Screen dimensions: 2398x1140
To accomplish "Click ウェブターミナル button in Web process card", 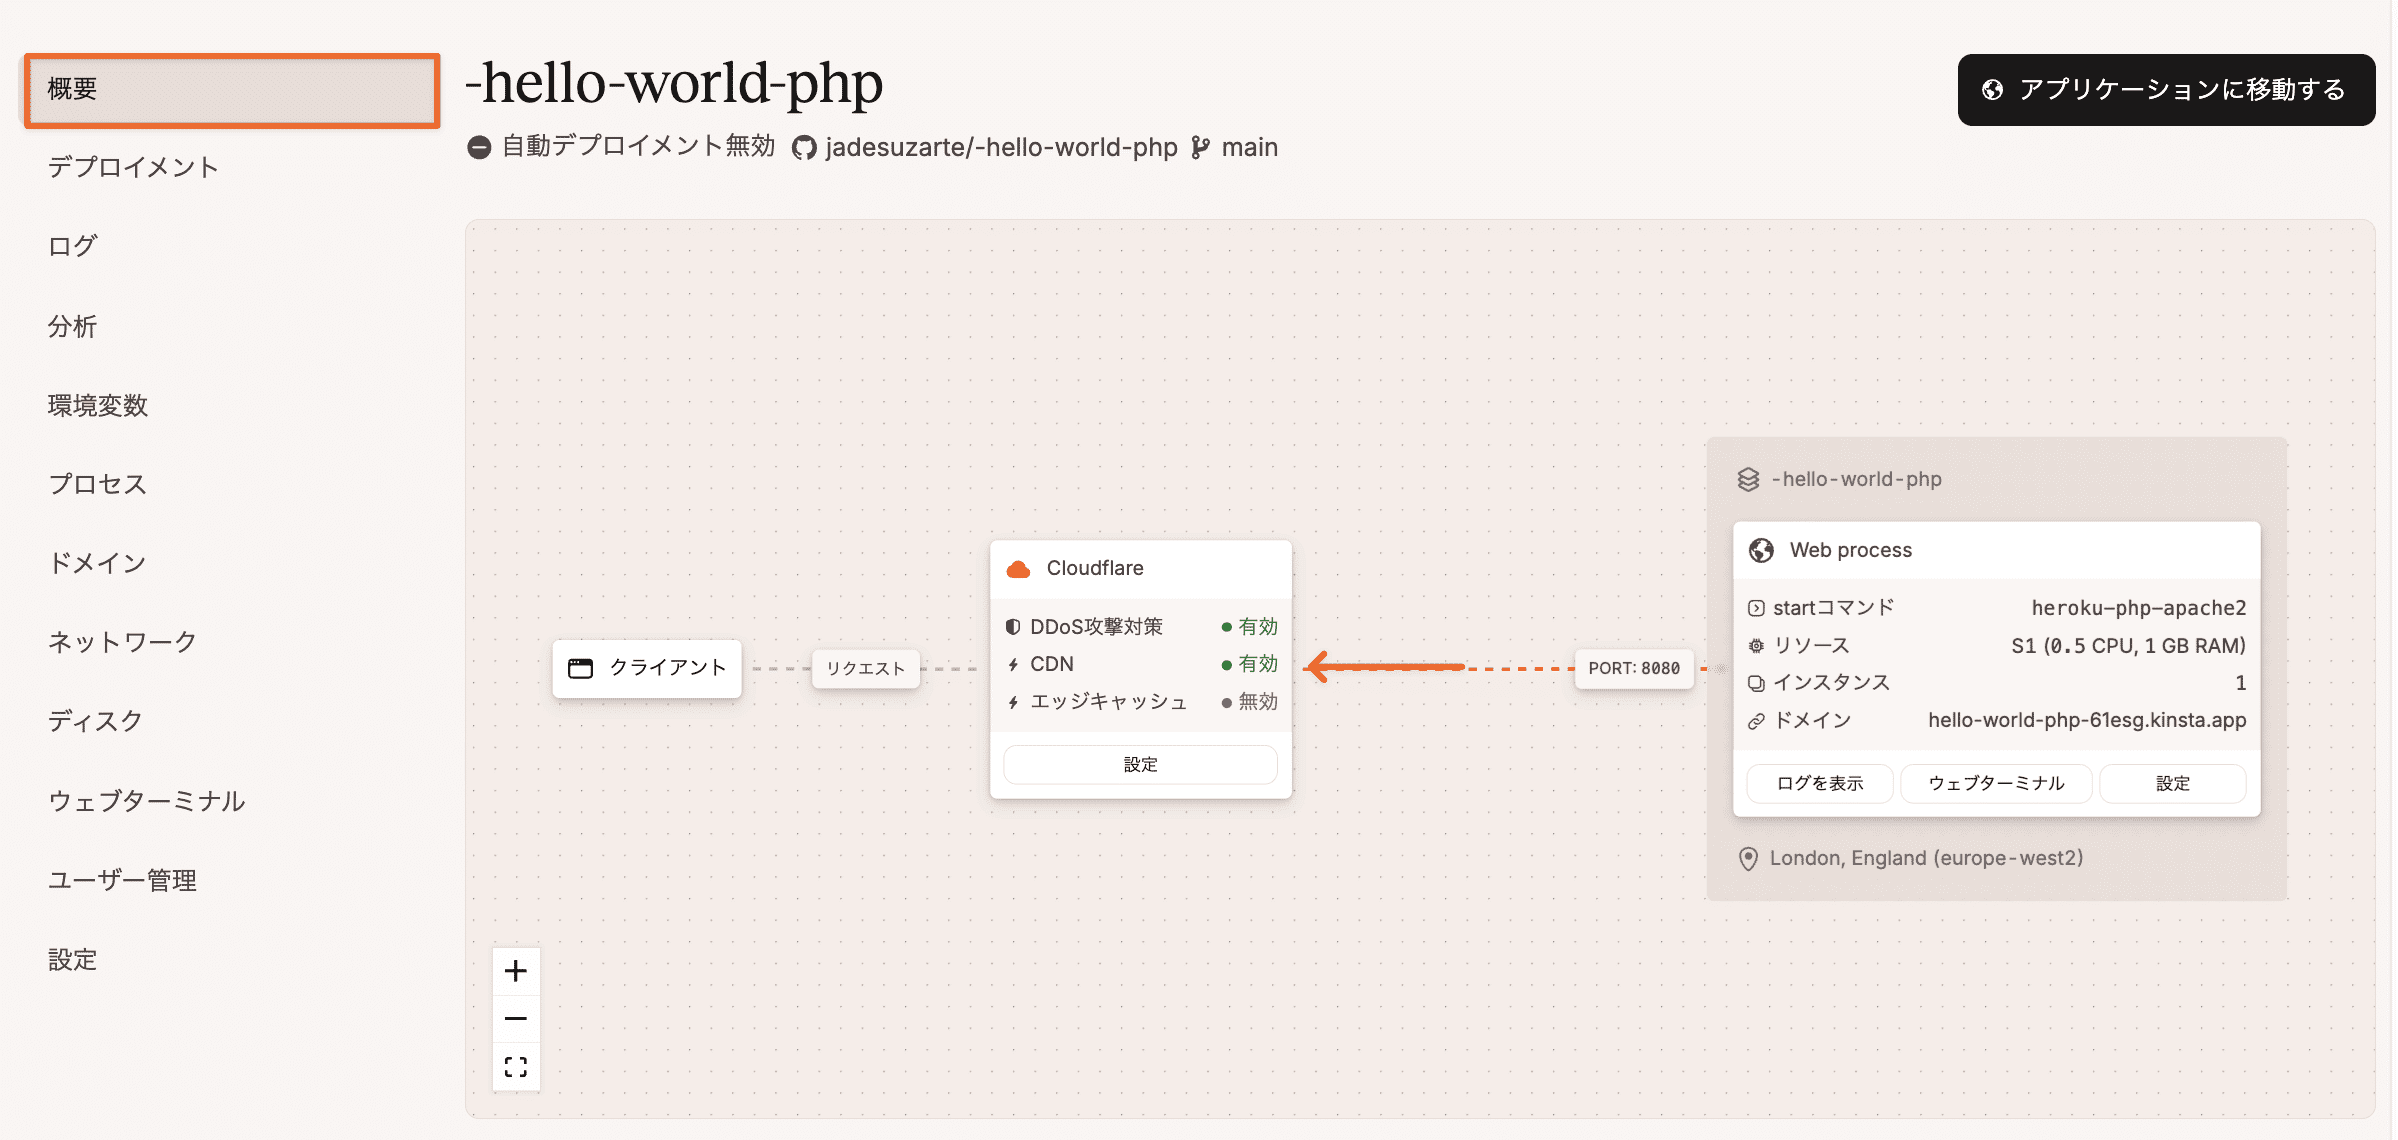I will (1996, 784).
